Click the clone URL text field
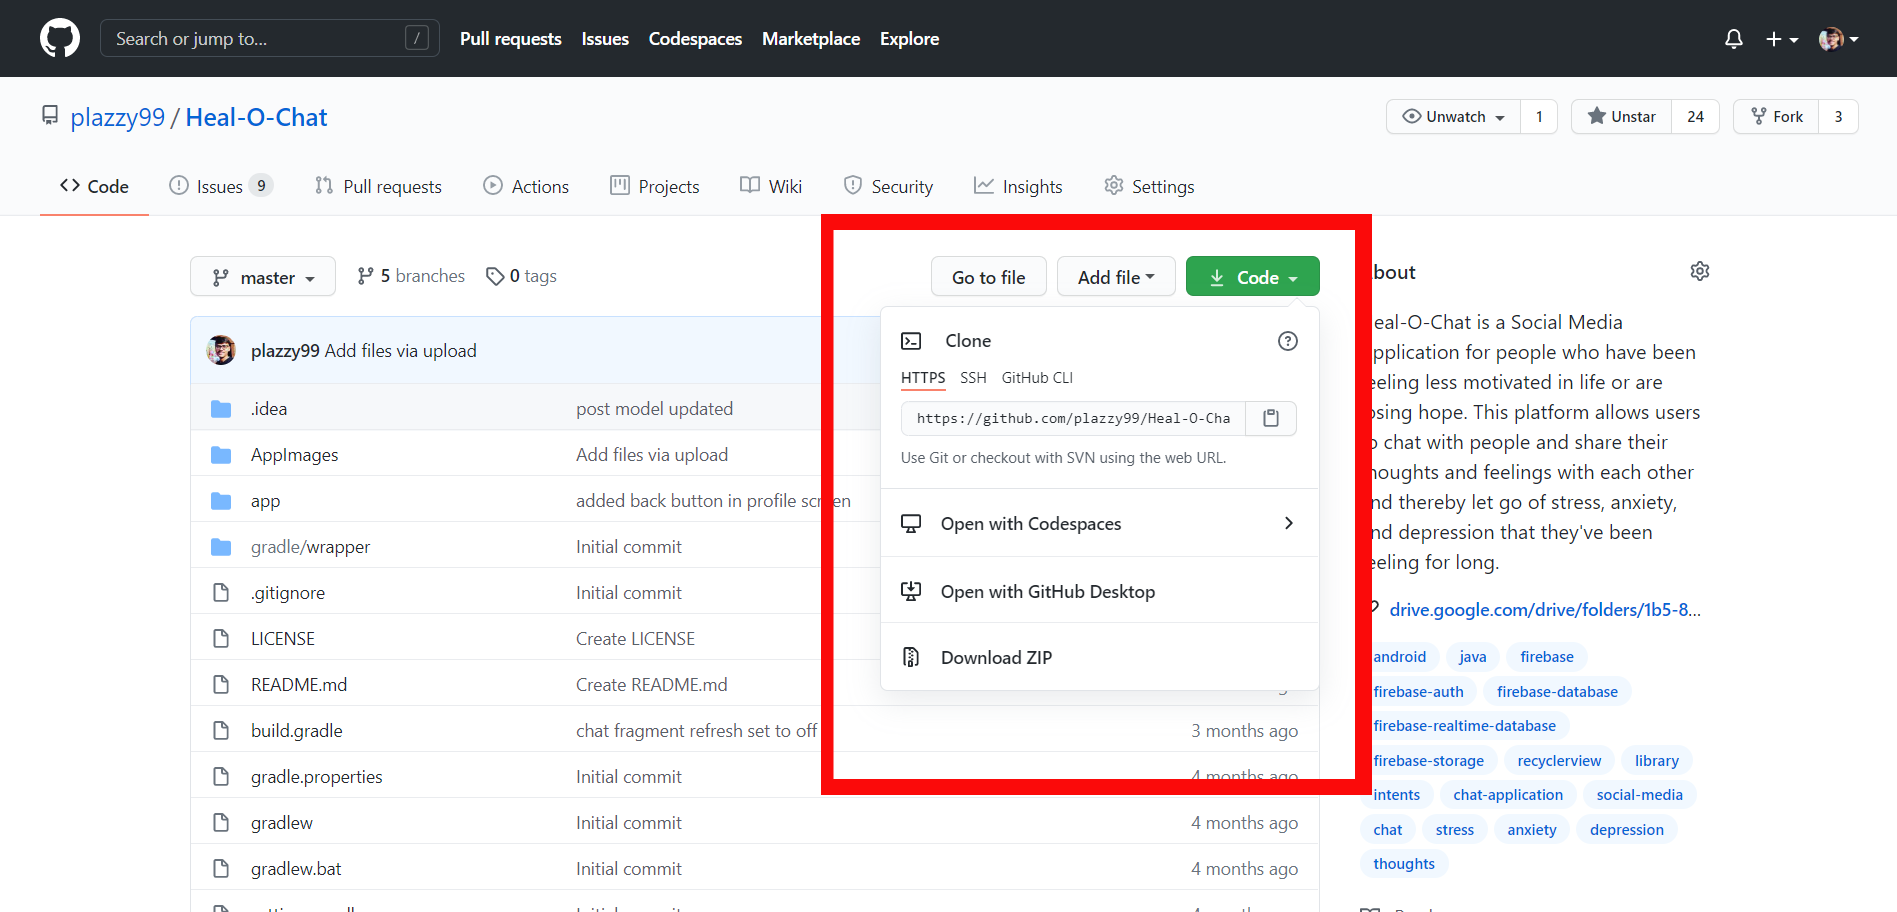This screenshot has width=1897, height=912. (1073, 418)
